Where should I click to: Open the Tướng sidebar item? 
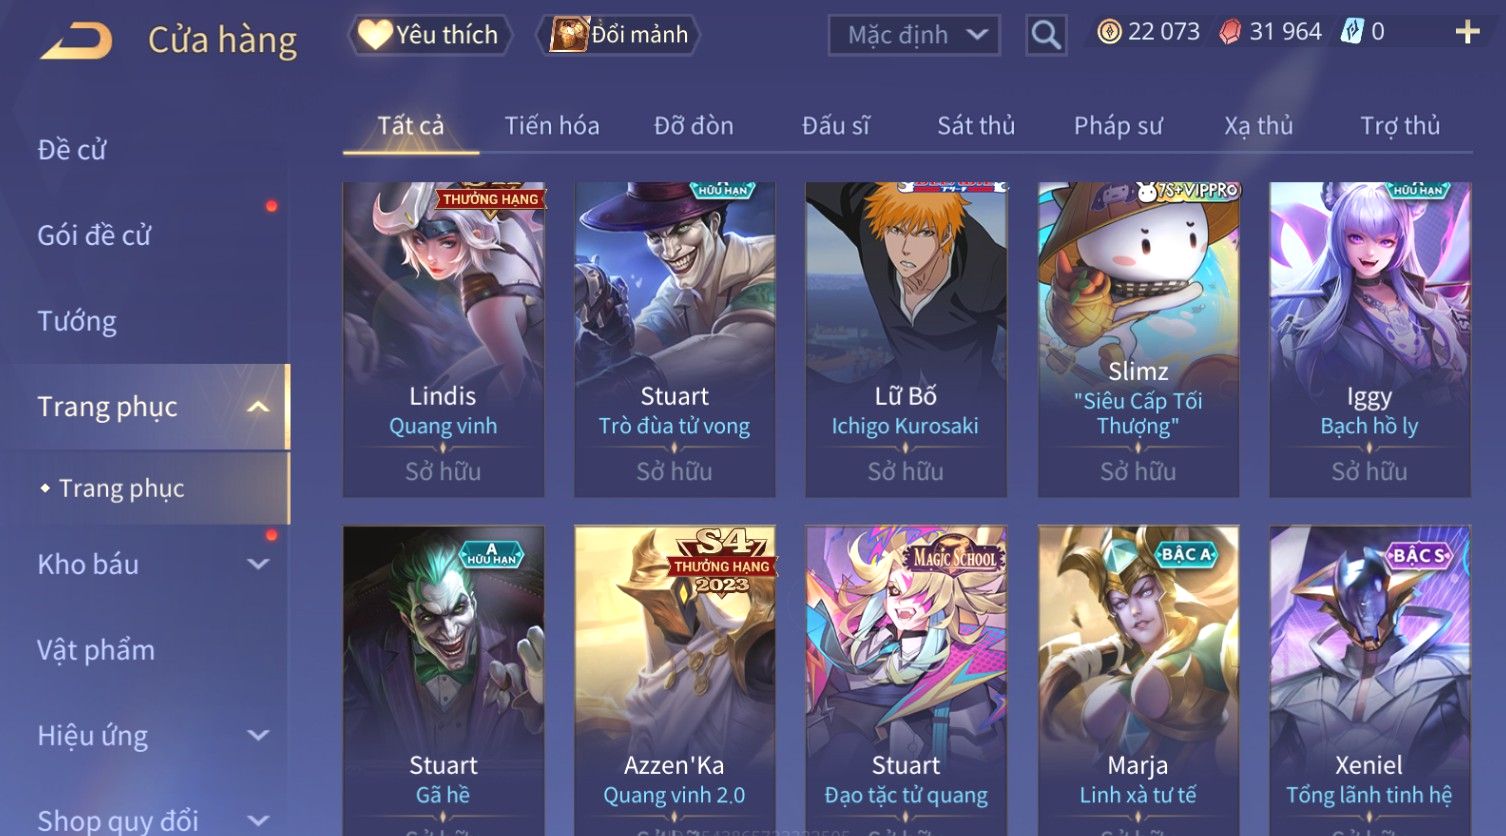[x=77, y=321]
